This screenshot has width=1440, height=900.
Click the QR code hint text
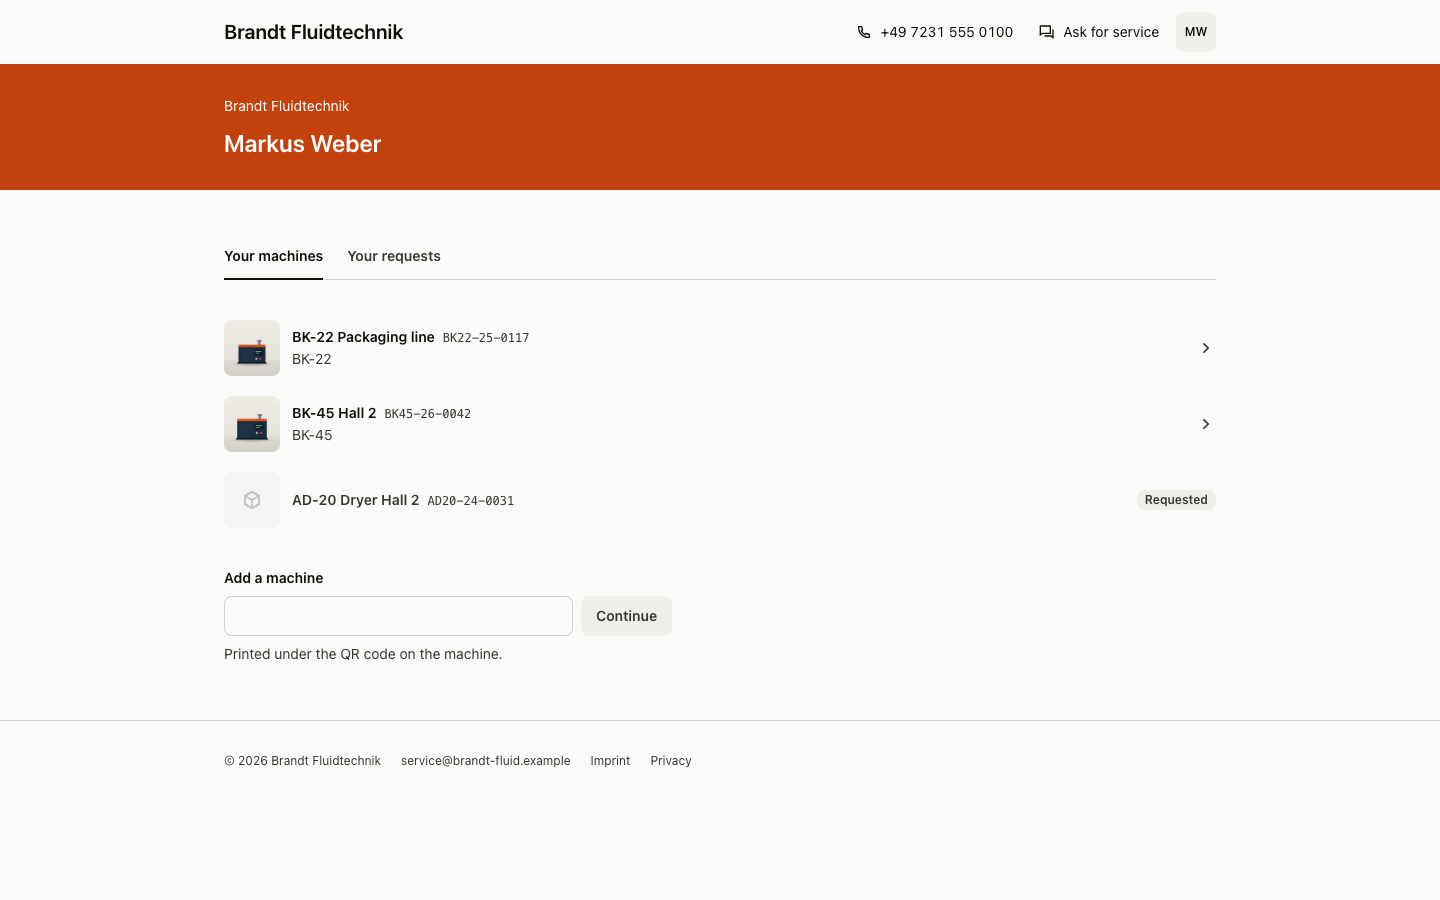pos(363,654)
